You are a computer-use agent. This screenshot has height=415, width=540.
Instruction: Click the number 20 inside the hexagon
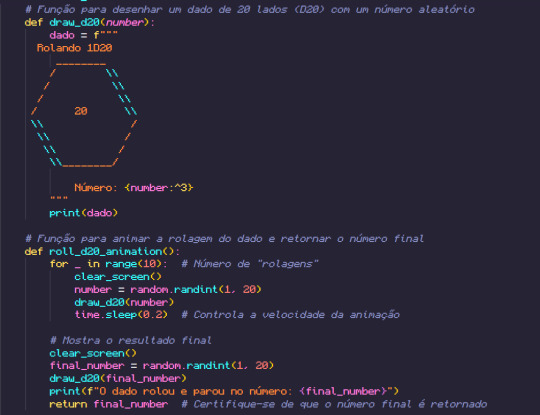coord(81,111)
